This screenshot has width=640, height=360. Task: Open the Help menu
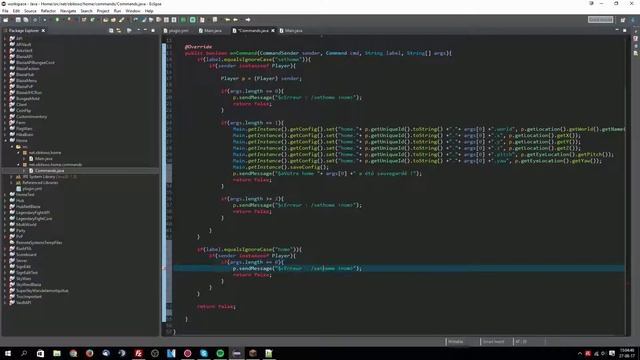(x=149, y=11)
